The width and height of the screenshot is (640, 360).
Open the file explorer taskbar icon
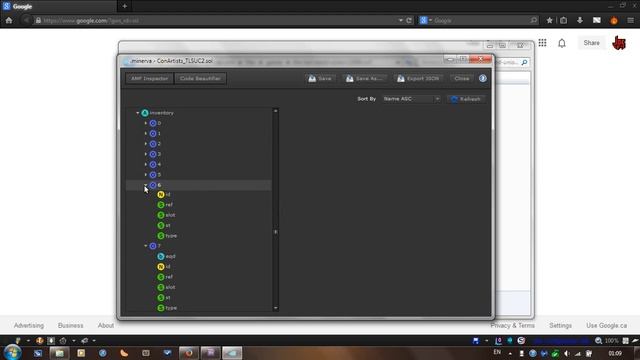(x=60, y=353)
